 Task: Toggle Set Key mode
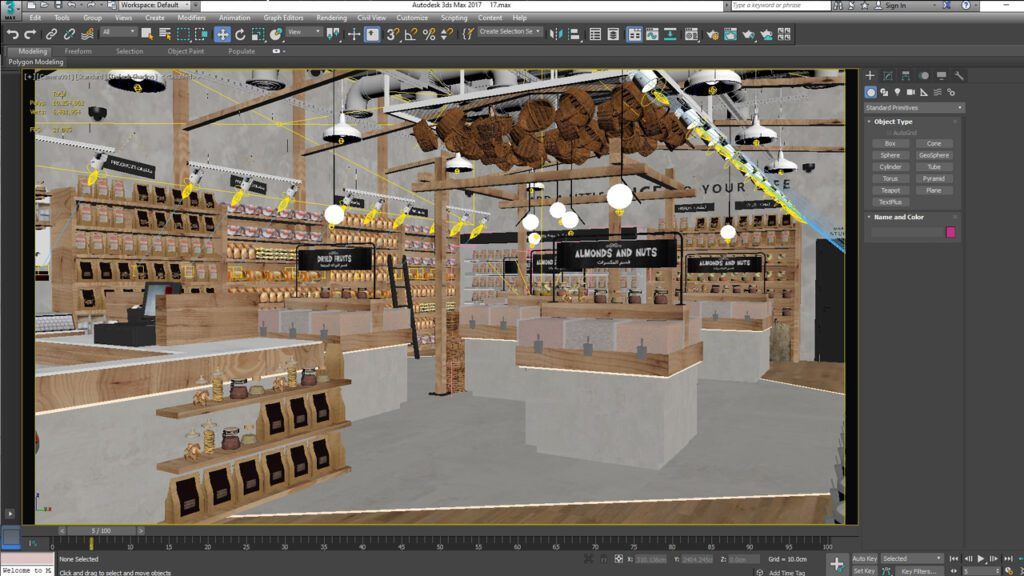(865, 570)
